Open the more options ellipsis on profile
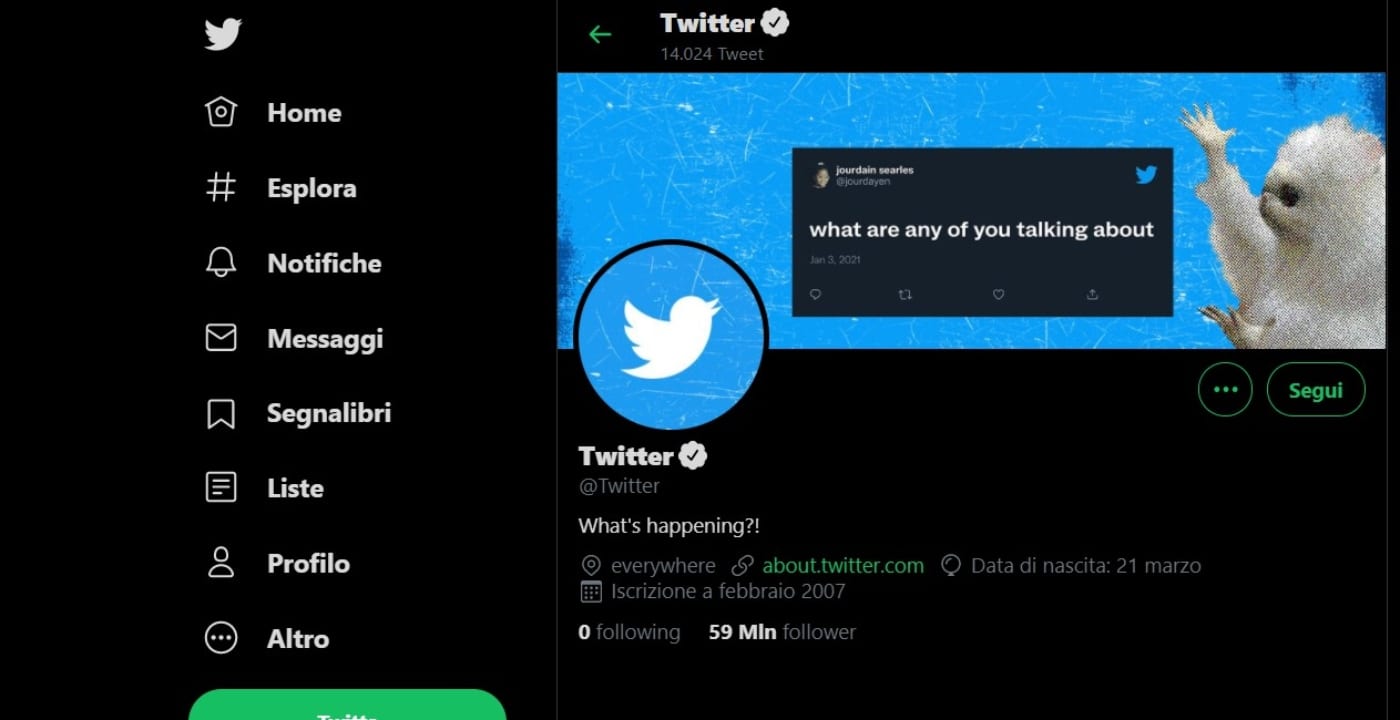The image size is (1400, 720). click(1224, 389)
